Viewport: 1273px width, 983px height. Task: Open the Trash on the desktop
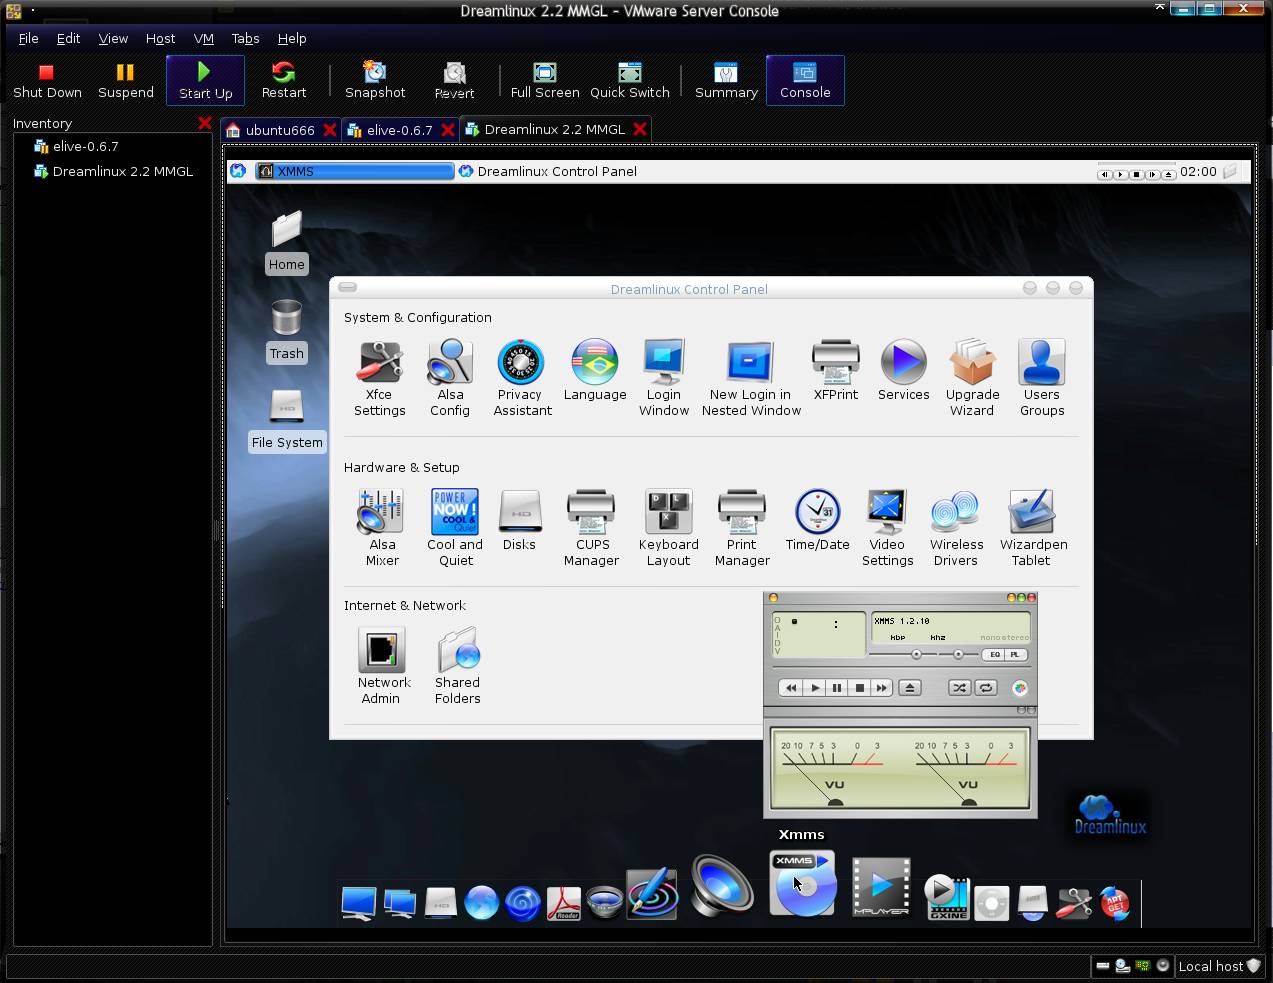point(286,331)
